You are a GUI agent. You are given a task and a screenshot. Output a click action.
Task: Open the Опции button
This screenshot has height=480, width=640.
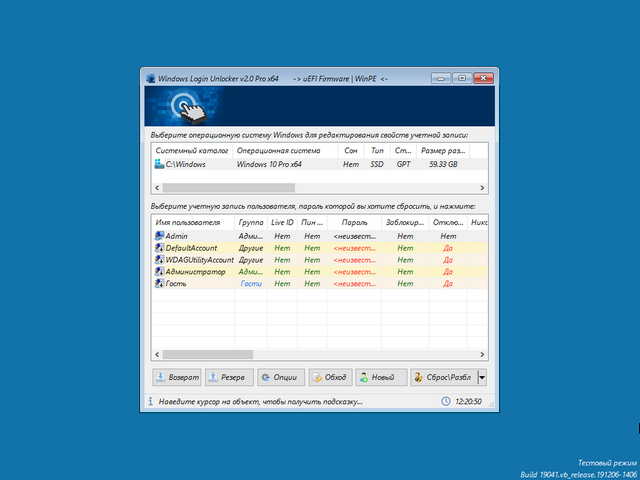[280, 377]
